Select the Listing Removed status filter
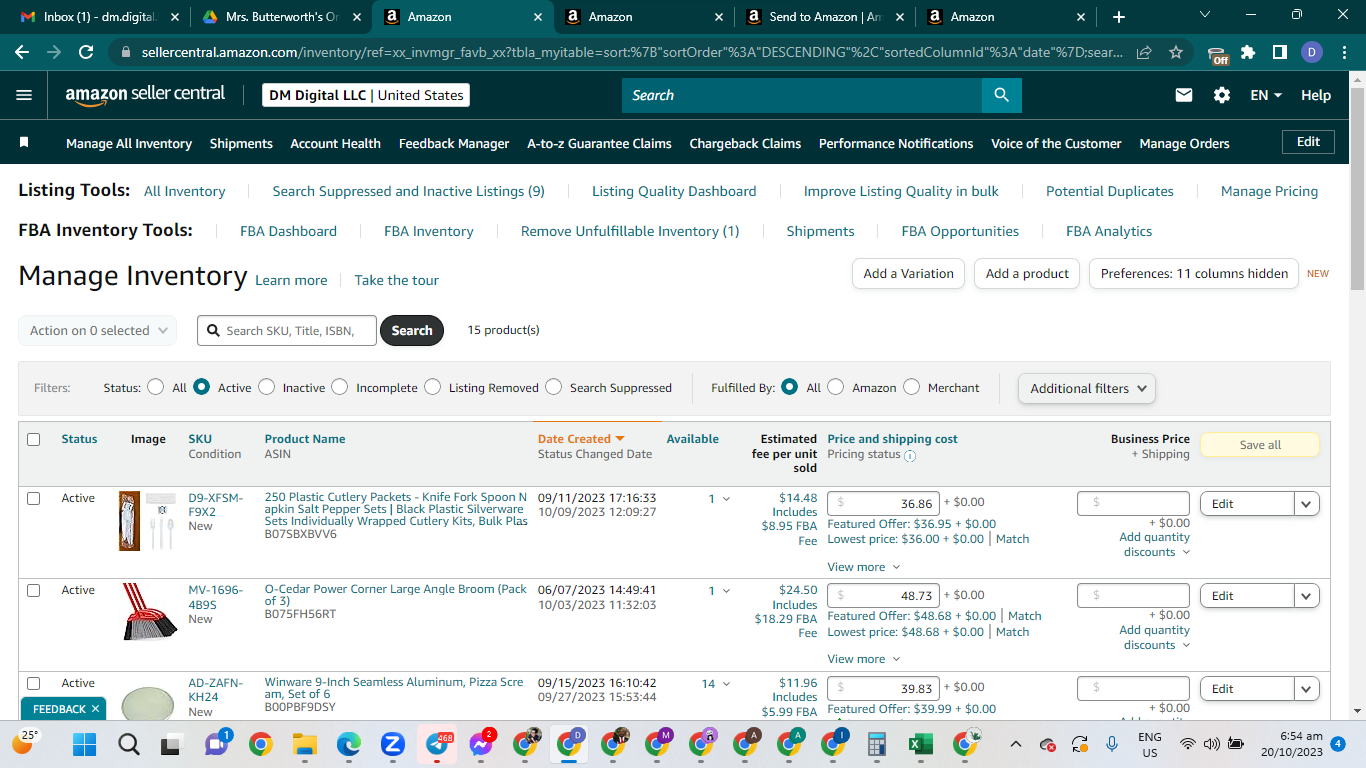Screen dimensions: 1366x768 (x=433, y=387)
